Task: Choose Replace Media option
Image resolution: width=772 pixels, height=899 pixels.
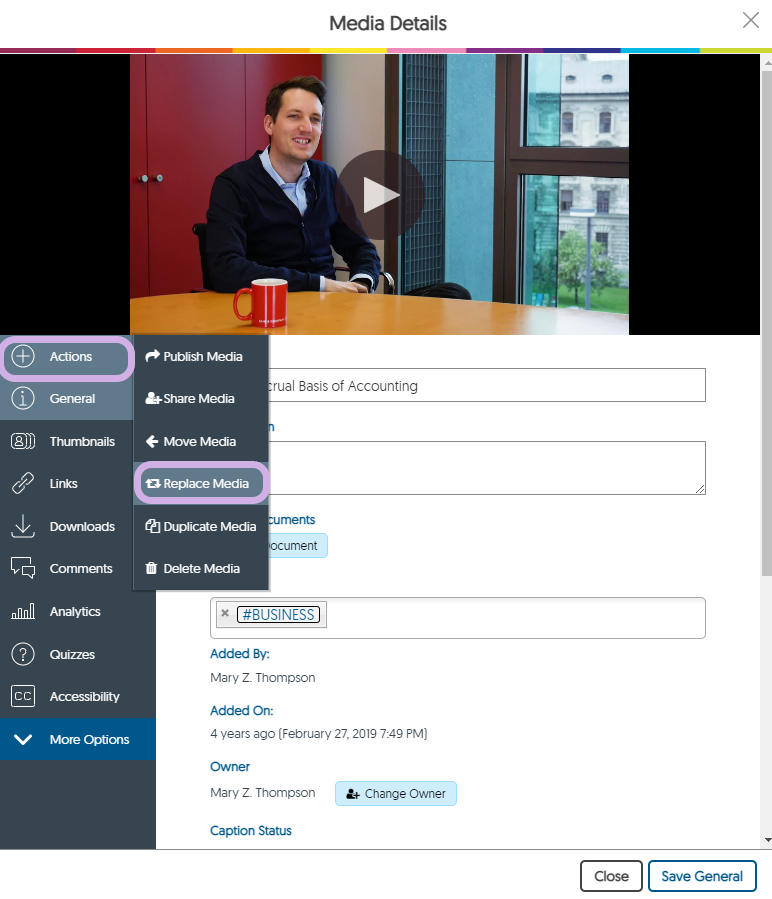Action: click(x=198, y=484)
